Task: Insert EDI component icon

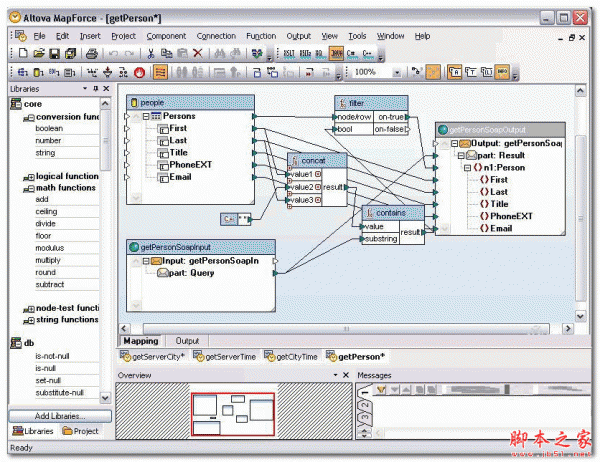Action: point(54,72)
